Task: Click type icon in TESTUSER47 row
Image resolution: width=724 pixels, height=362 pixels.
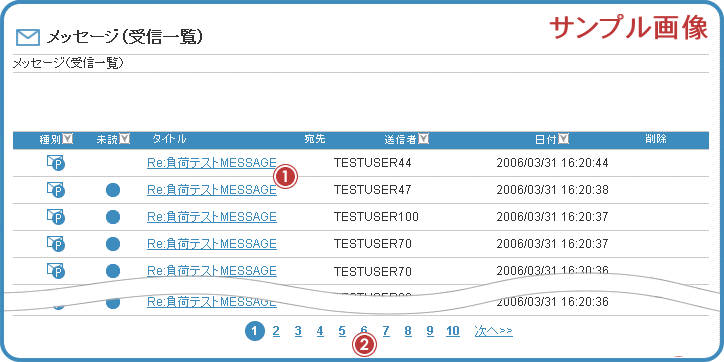Action: 56,190
